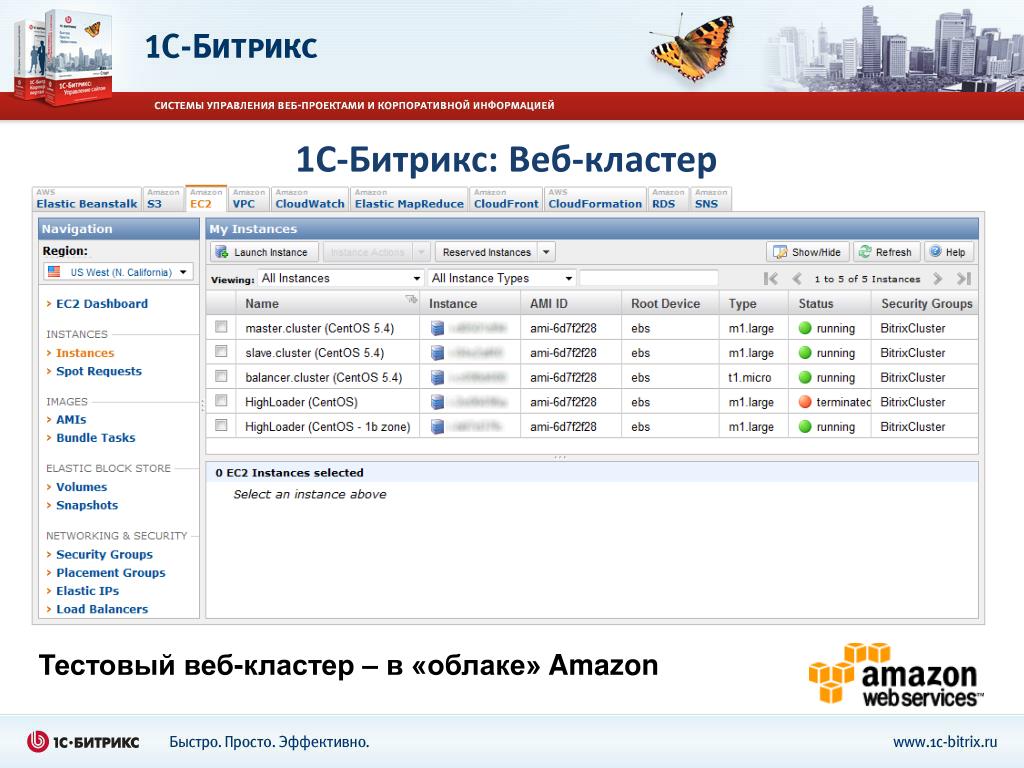Image resolution: width=1024 pixels, height=768 pixels.
Task: Open Security Groups in the navigation
Action: [104, 554]
